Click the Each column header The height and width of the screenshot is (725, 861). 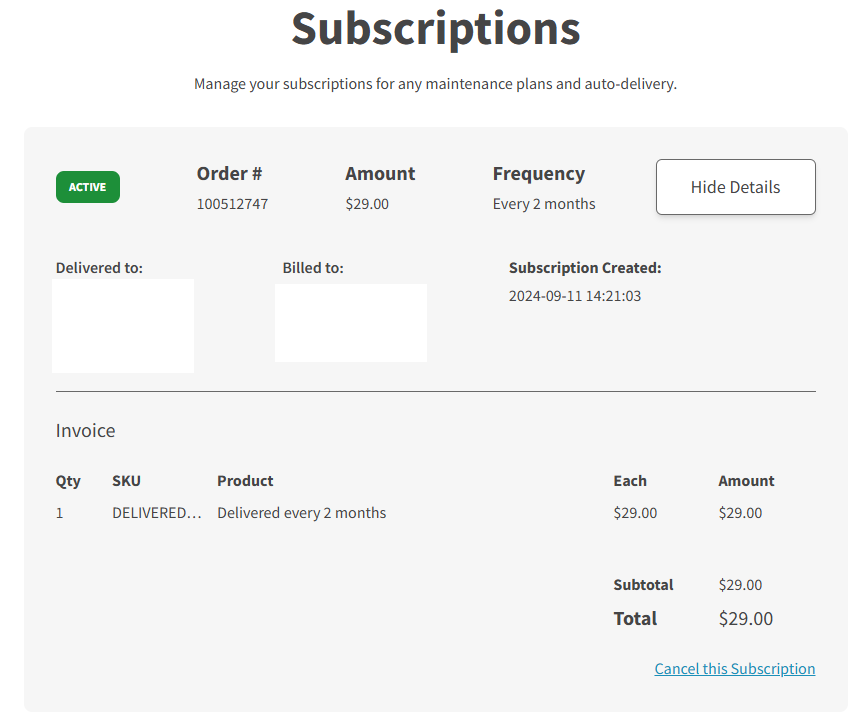coord(630,481)
